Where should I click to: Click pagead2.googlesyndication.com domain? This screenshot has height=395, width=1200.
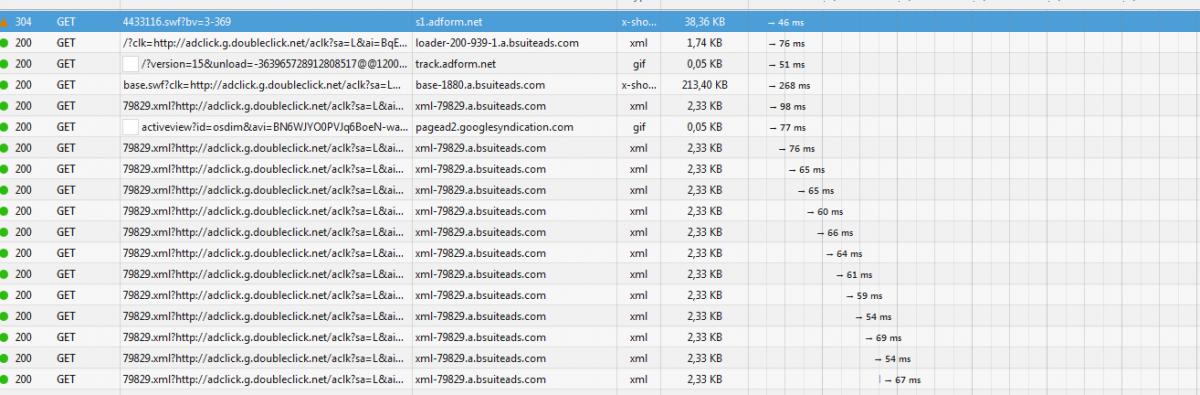pos(494,127)
